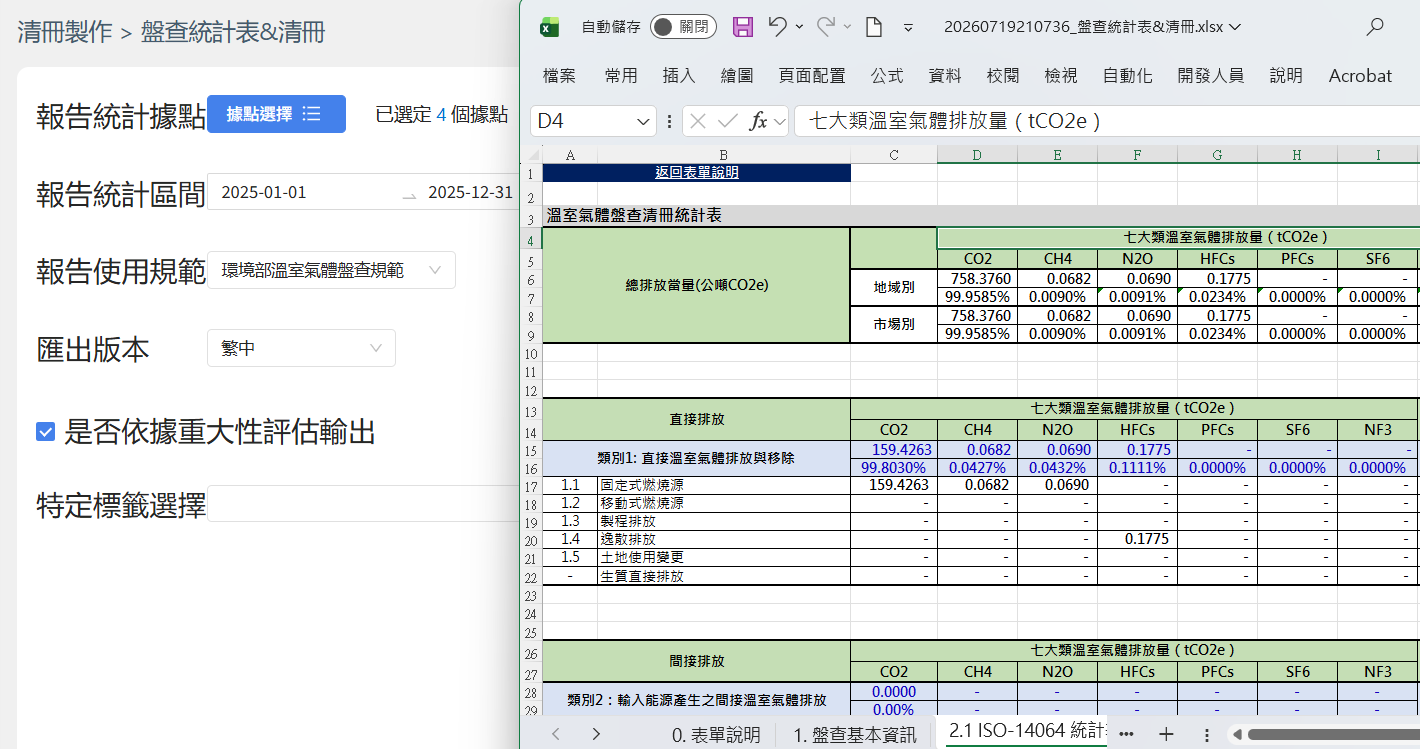Select the 99.8030% cell in row 16
This screenshot has width=1420, height=749.
pos(893,467)
